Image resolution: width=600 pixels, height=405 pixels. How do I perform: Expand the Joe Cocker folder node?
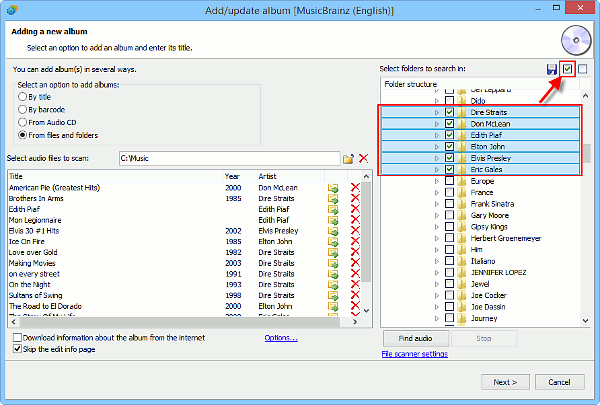437,296
